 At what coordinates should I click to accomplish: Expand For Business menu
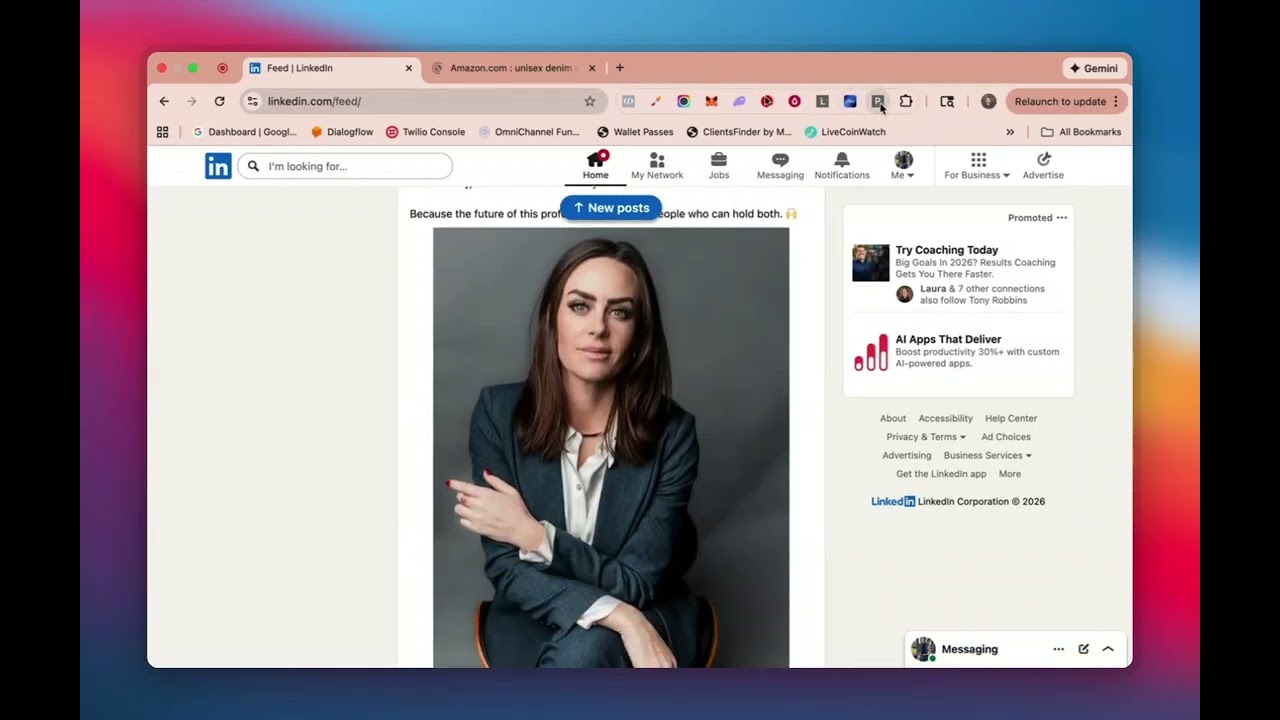[x=977, y=166]
